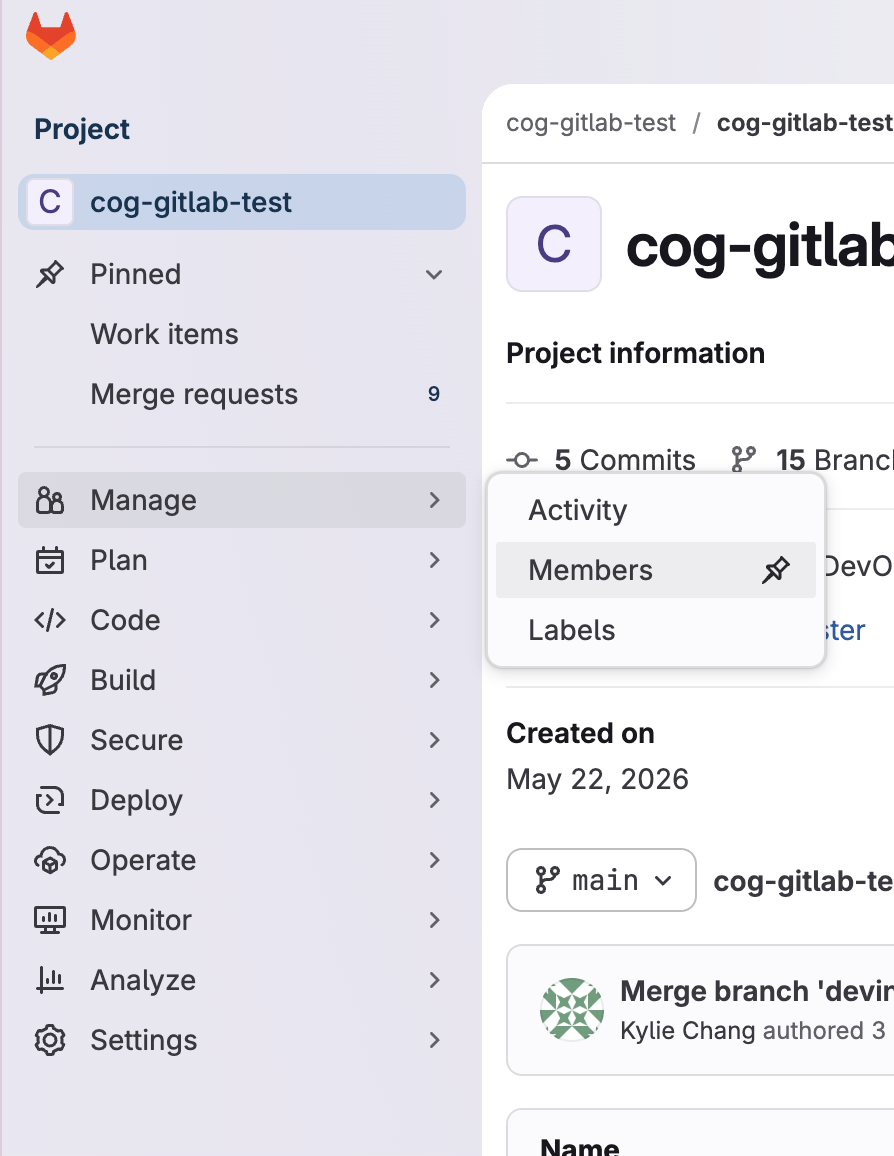The width and height of the screenshot is (894, 1156).
Task: Open the Manage menu label
Action: pyautogui.click(x=144, y=500)
